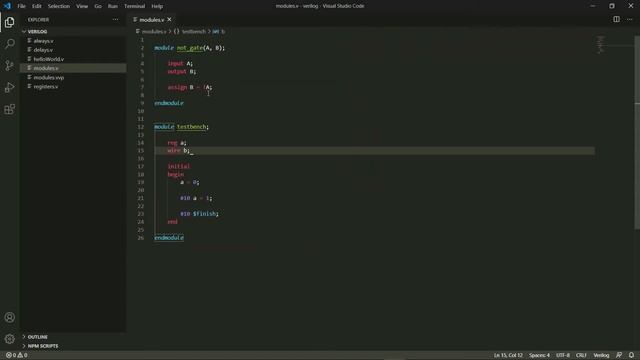640x360 pixels.
Task: Change UTF-8 file encoding
Action: coord(563,355)
